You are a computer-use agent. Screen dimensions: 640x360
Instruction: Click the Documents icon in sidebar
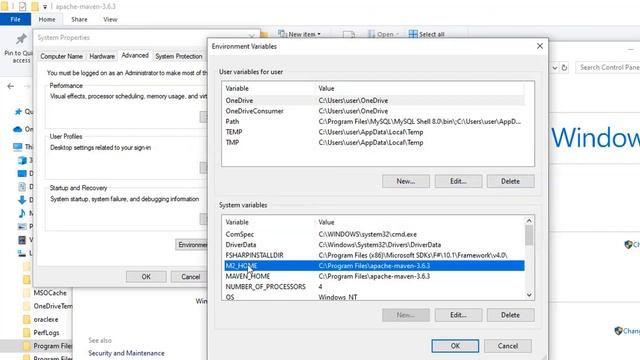[22, 187]
